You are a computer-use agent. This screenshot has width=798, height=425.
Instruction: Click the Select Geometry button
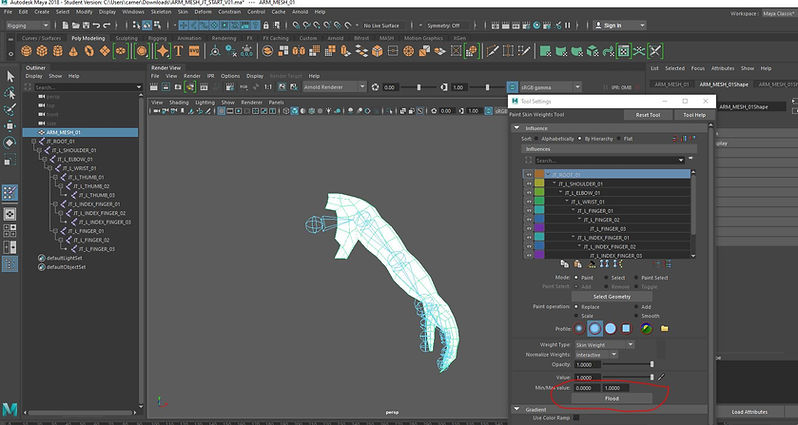click(612, 296)
